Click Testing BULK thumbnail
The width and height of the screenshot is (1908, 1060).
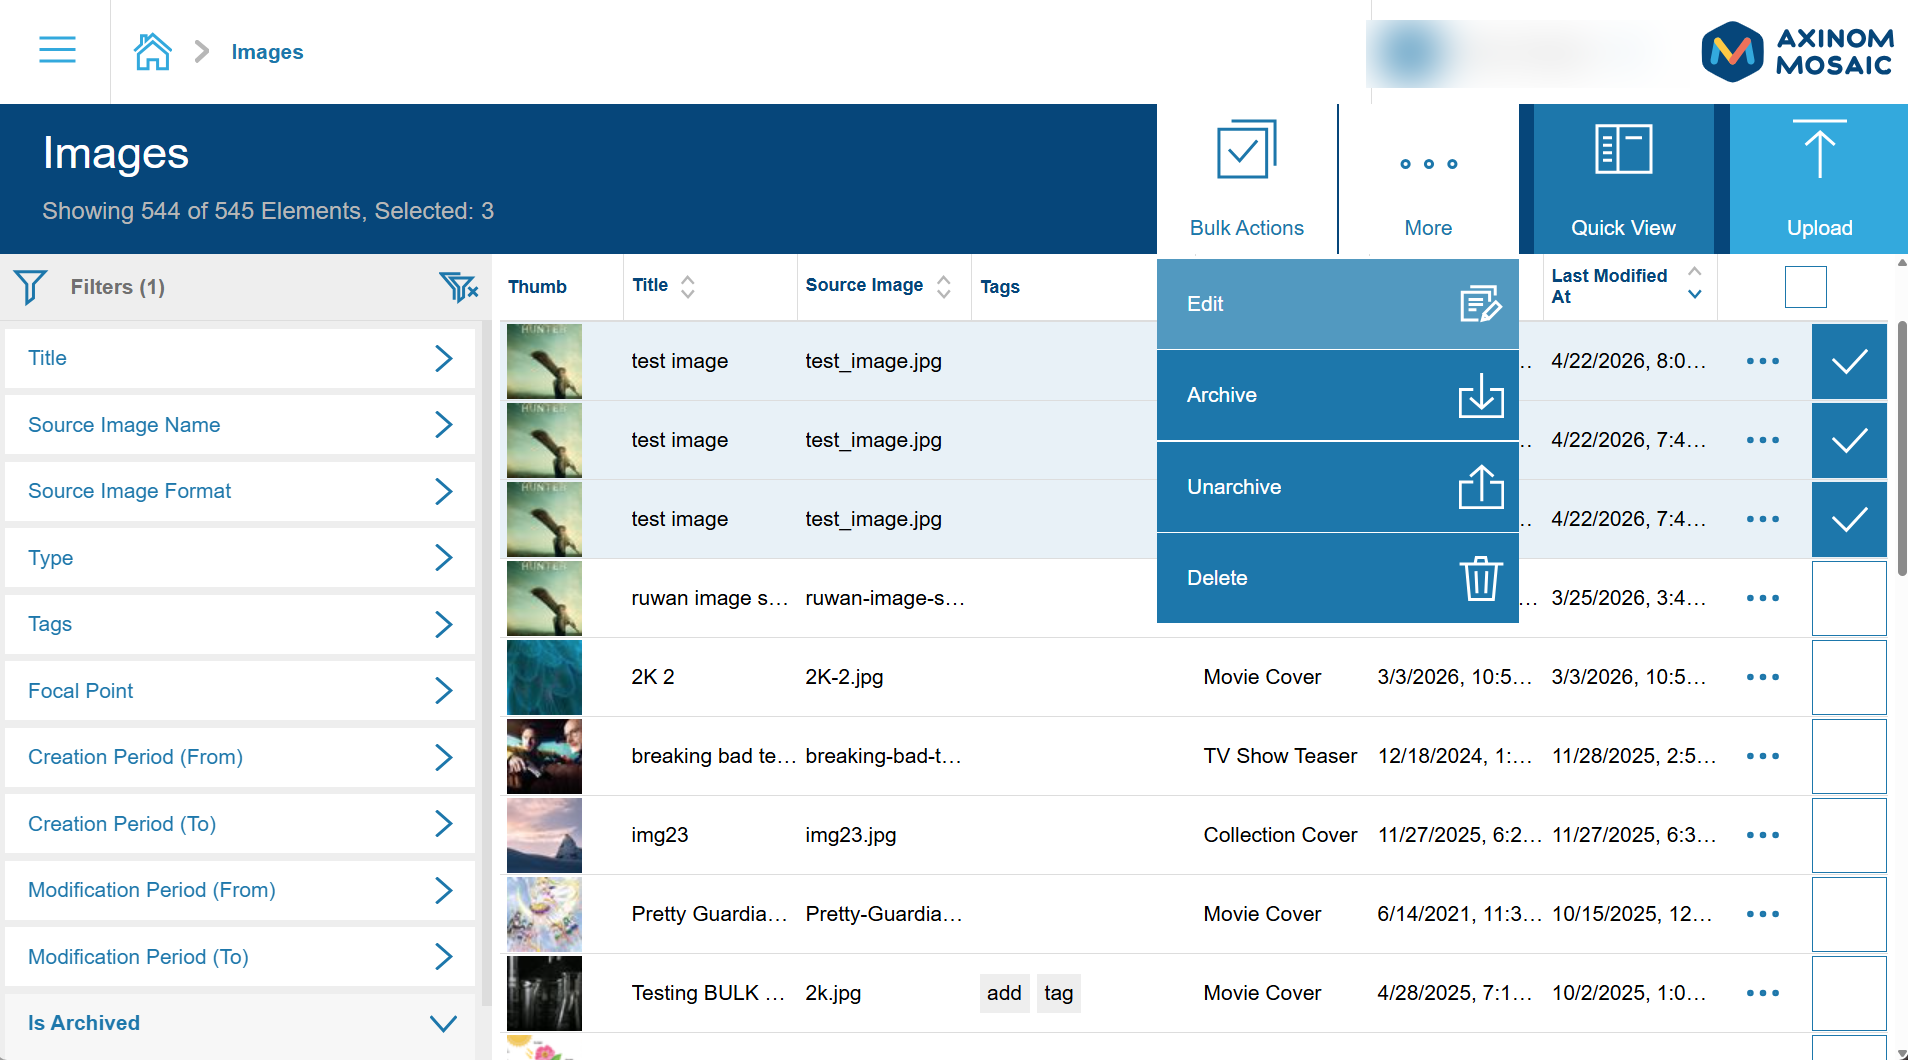(x=544, y=993)
